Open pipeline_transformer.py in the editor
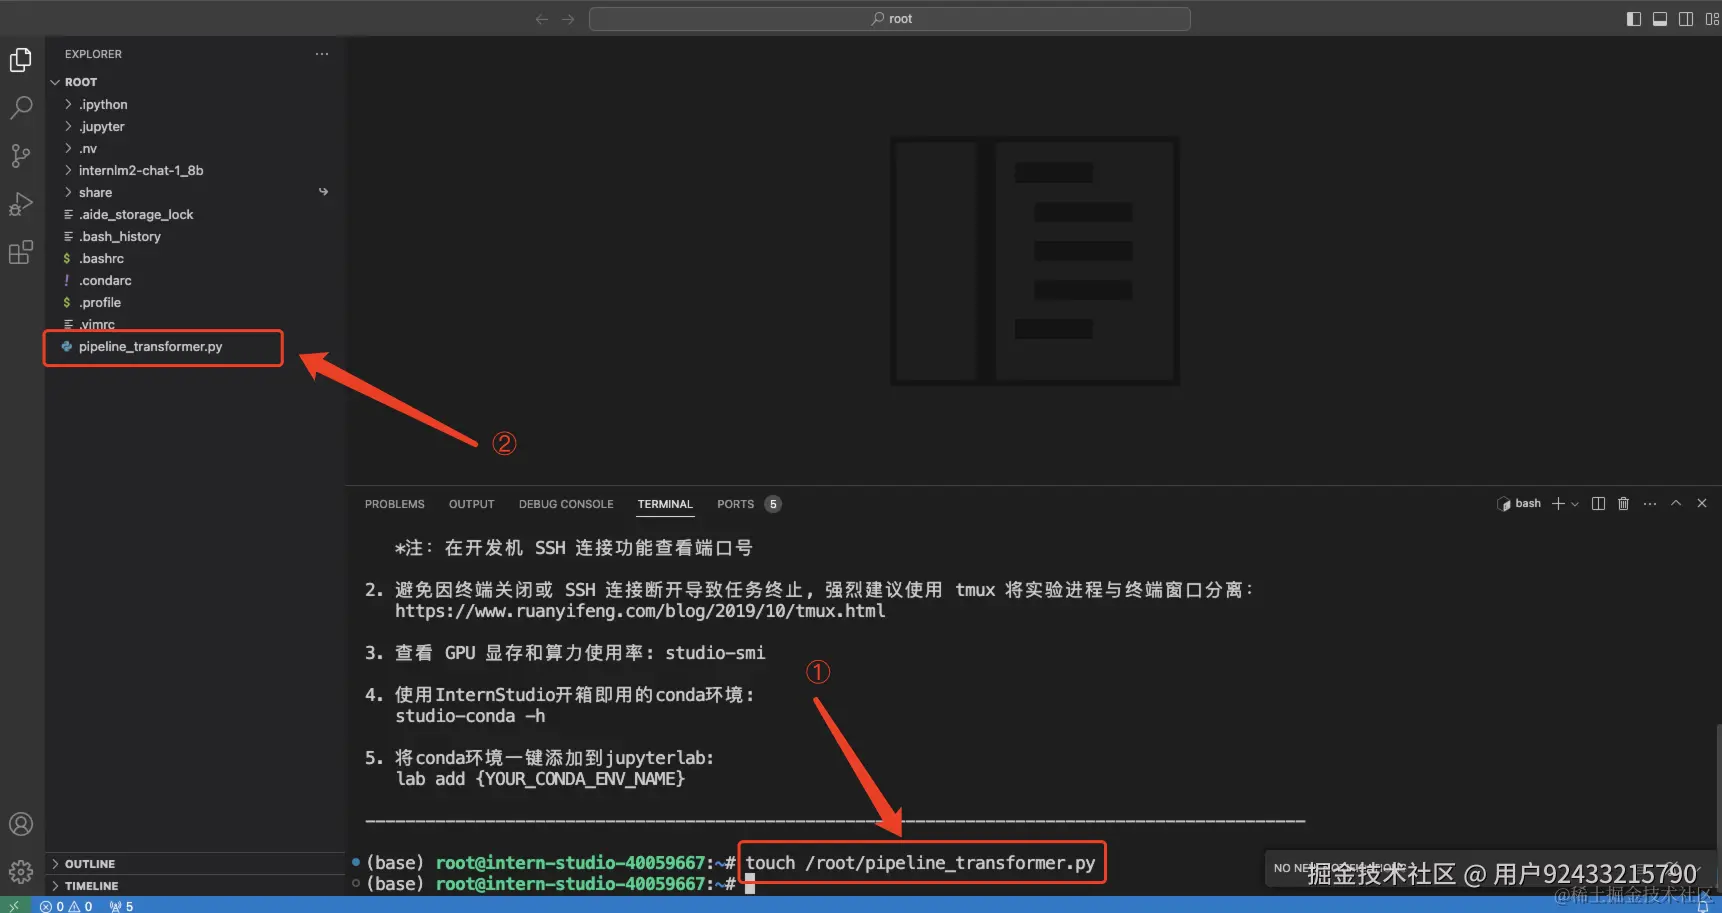The height and width of the screenshot is (913, 1722). pos(196,346)
